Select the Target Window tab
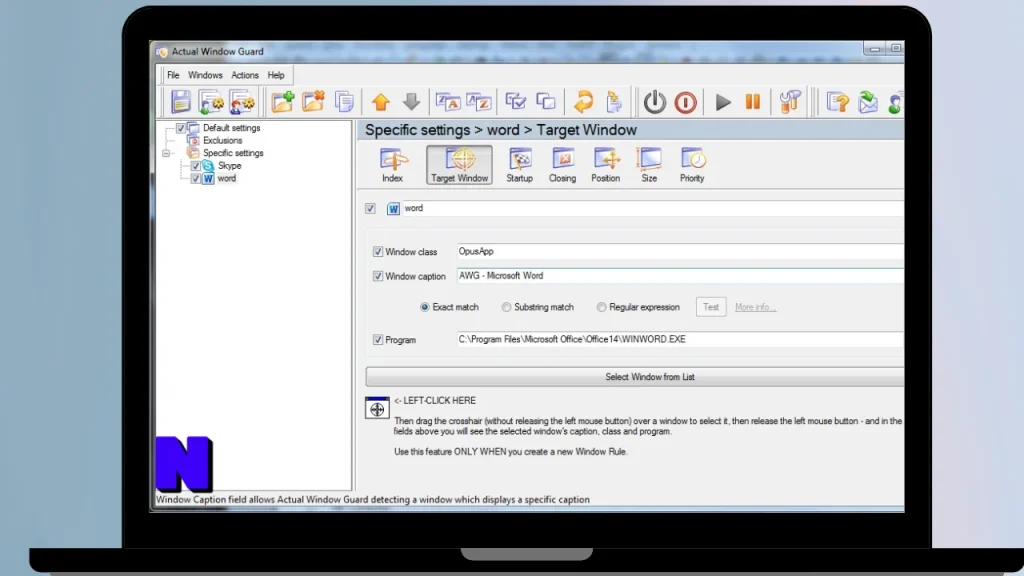 tap(460, 165)
